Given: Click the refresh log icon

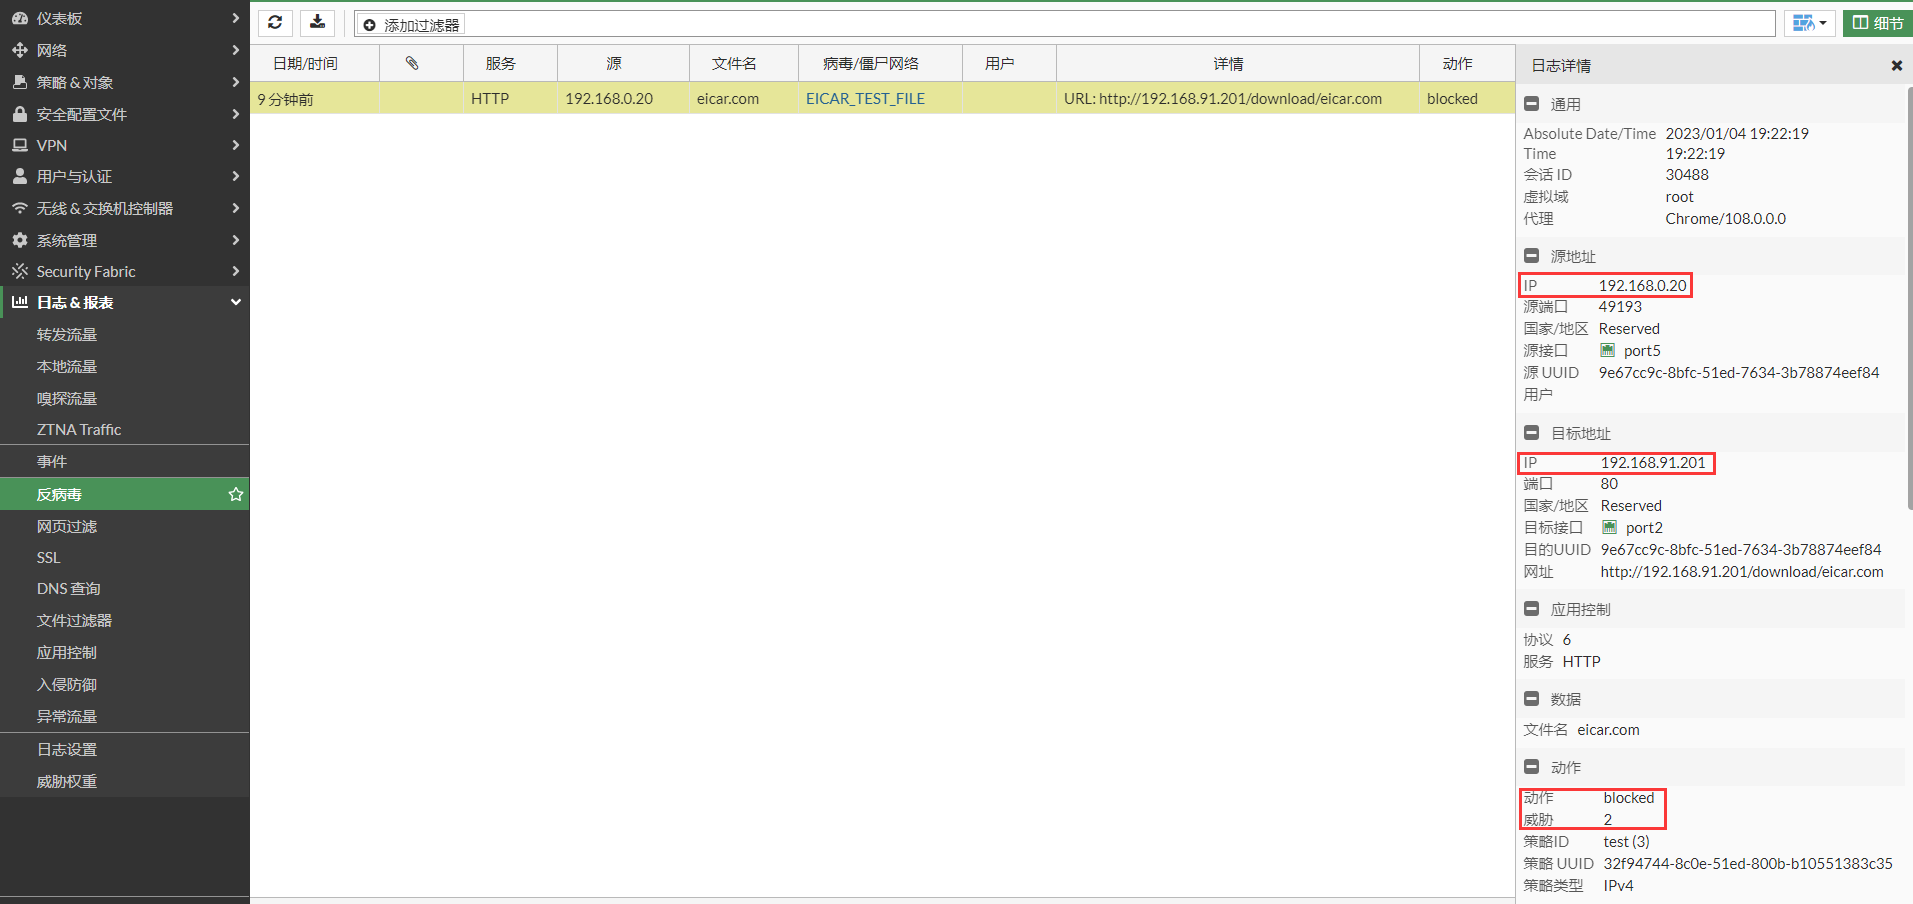Looking at the screenshot, I should point(275,23).
